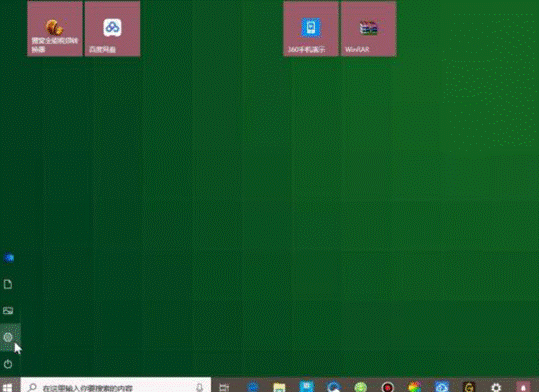The height and width of the screenshot is (392, 539).
Task: Open Documents from Start menu rail
Action: (x=8, y=284)
